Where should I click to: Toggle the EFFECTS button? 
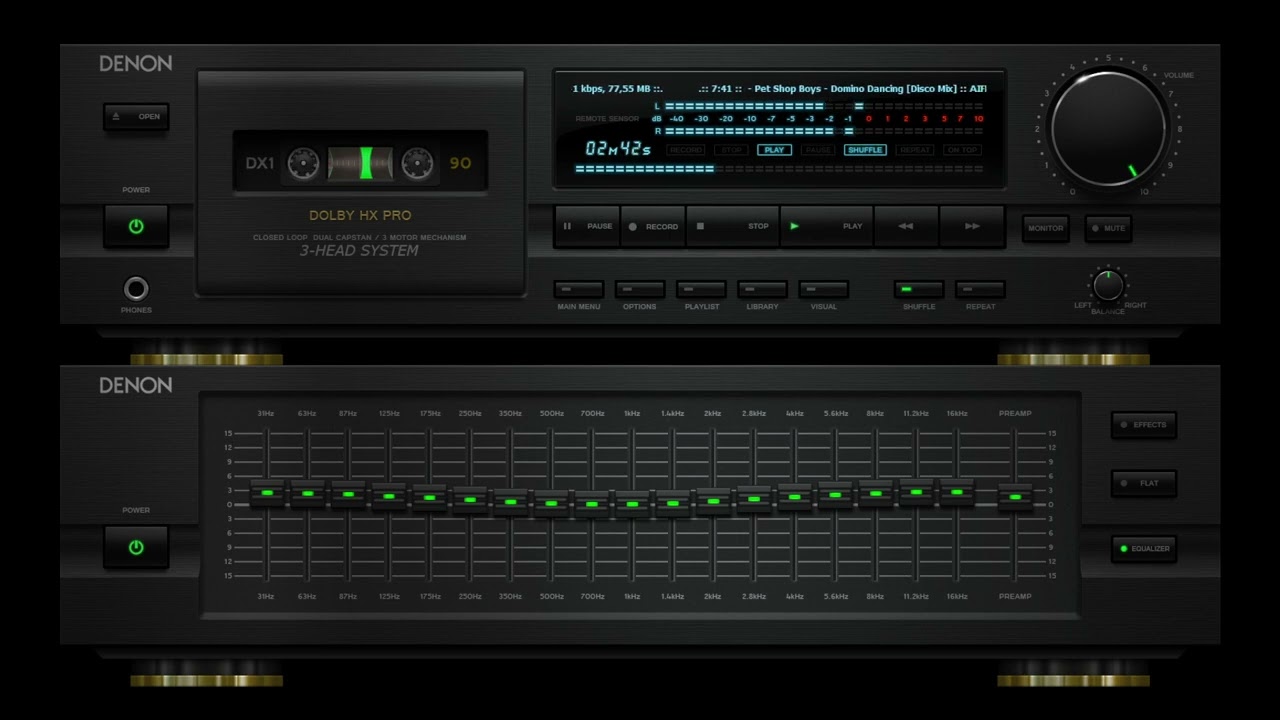tap(1144, 425)
